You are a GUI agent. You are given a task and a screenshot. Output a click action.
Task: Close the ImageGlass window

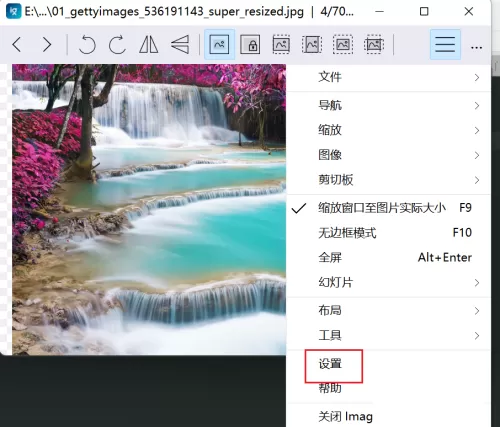[x=469, y=12]
